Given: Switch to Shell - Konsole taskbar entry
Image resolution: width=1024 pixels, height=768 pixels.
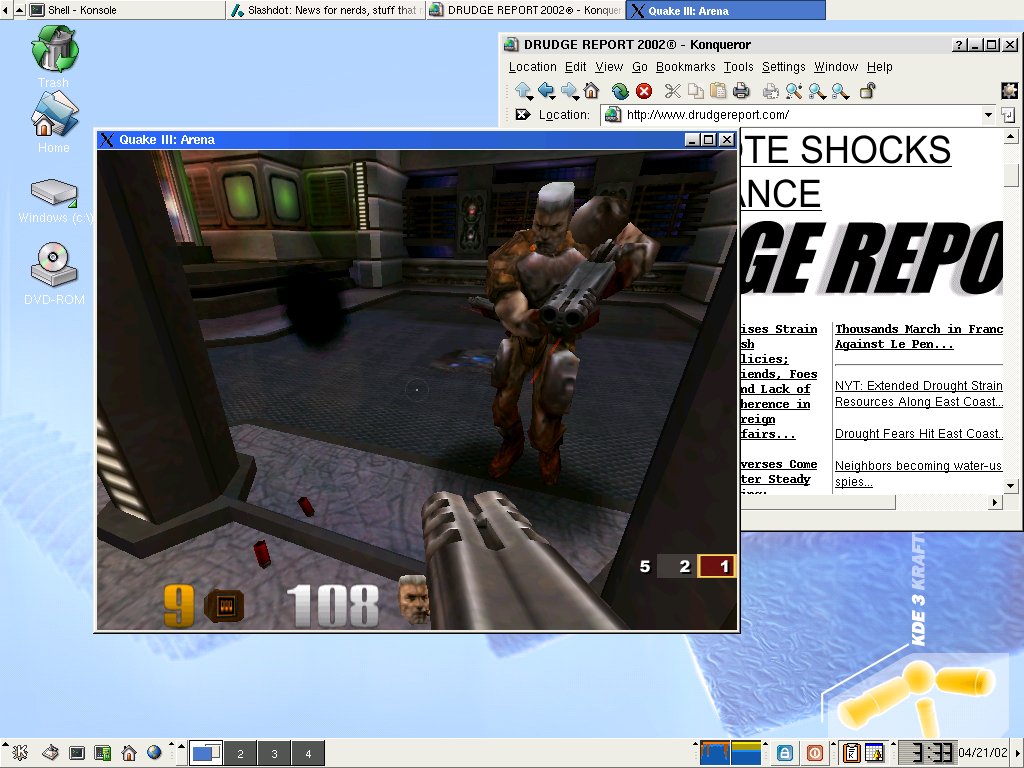Looking at the screenshot, I should (x=125, y=10).
